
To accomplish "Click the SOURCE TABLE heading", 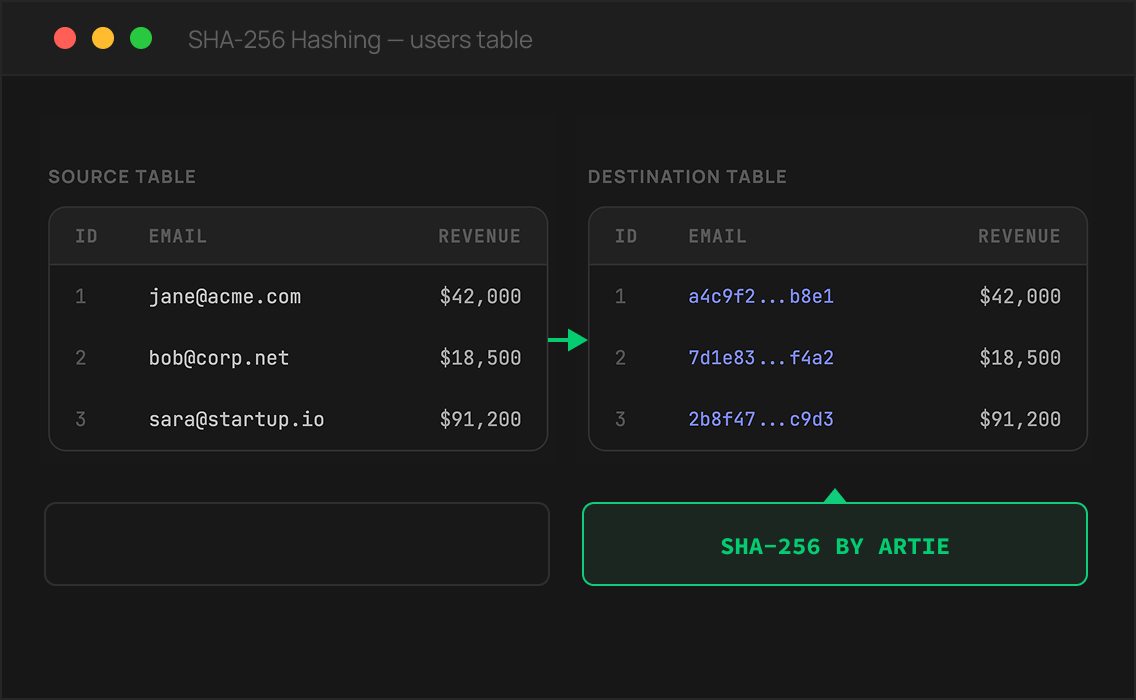I will [122, 177].
